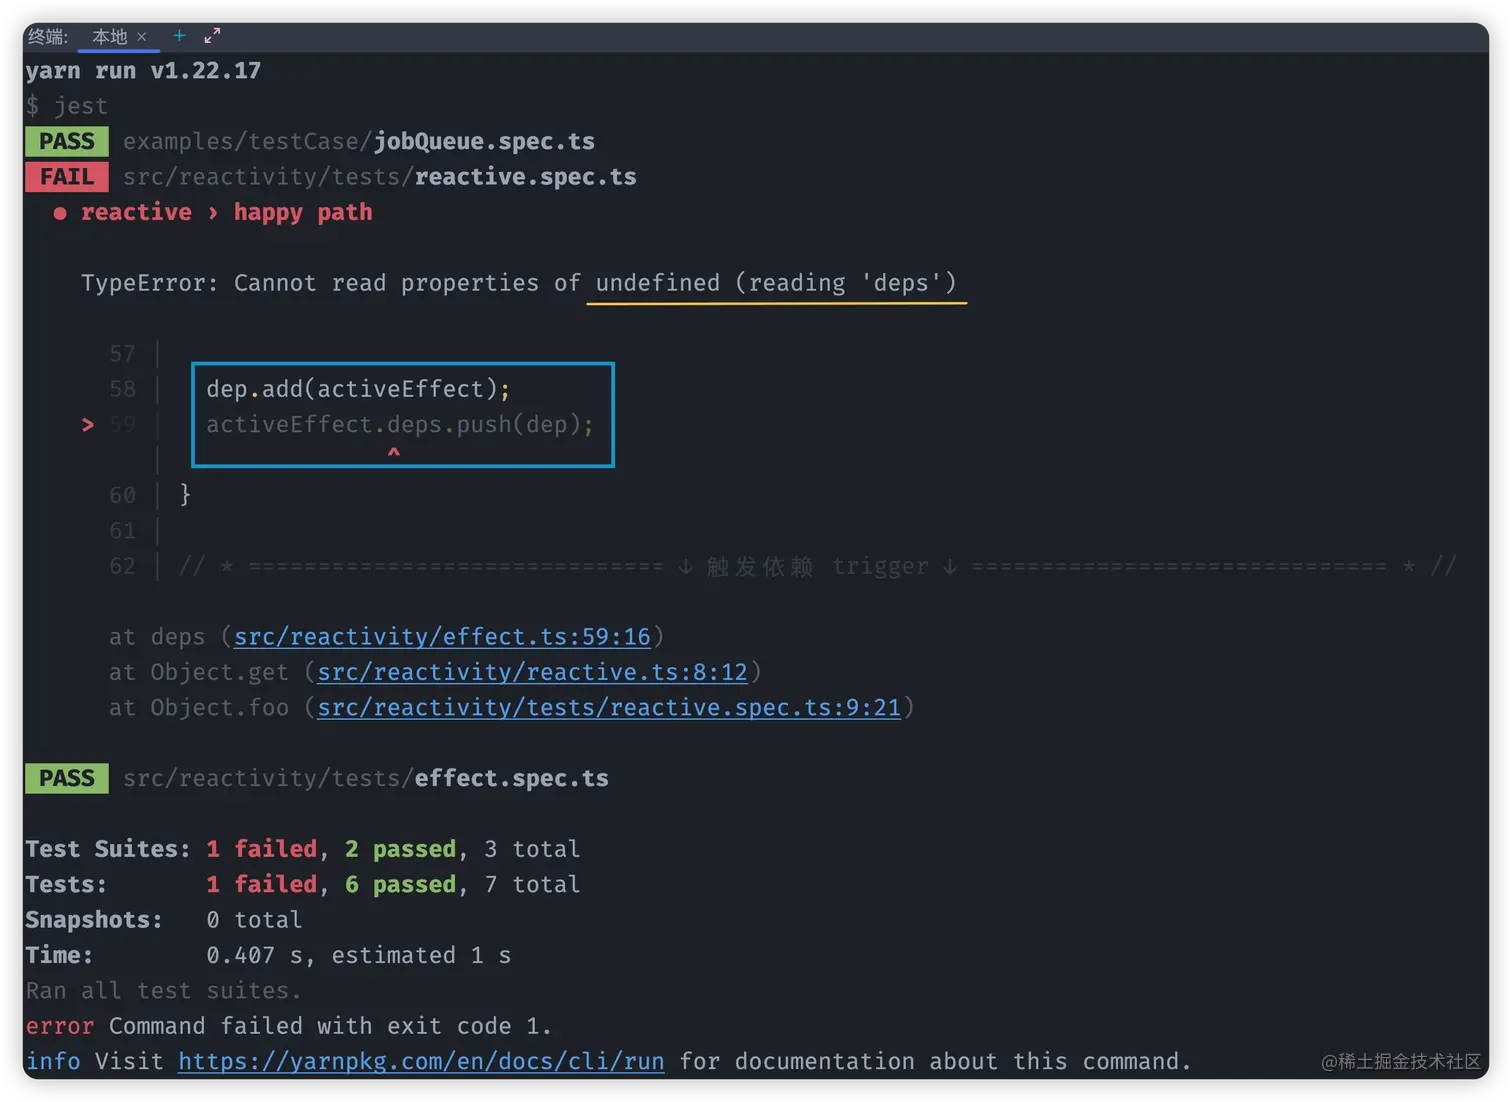Viewport: 1512px width, 1102px height.
Task: Click the reactive.spec.ts file name in FAIL row
Action: point(525,177)
